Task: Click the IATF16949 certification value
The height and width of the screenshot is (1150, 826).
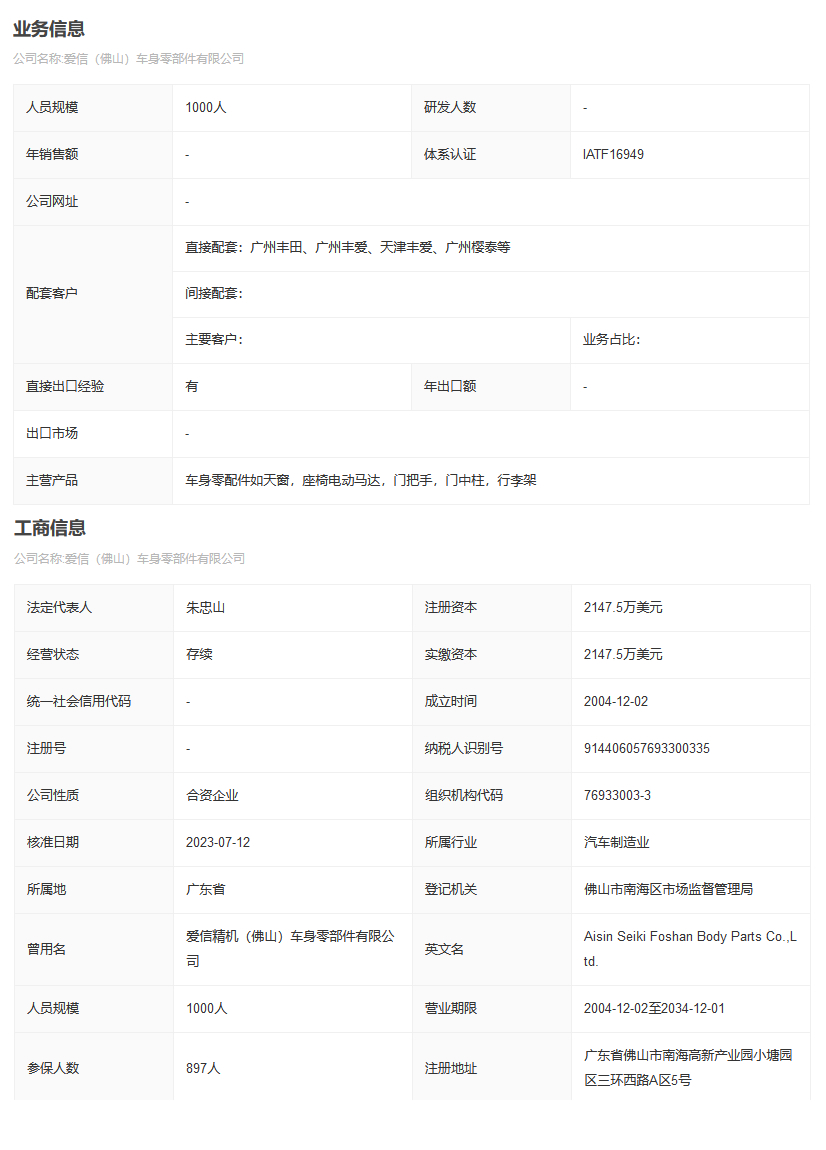Action: pyautogui.click(x=613, y=154)
